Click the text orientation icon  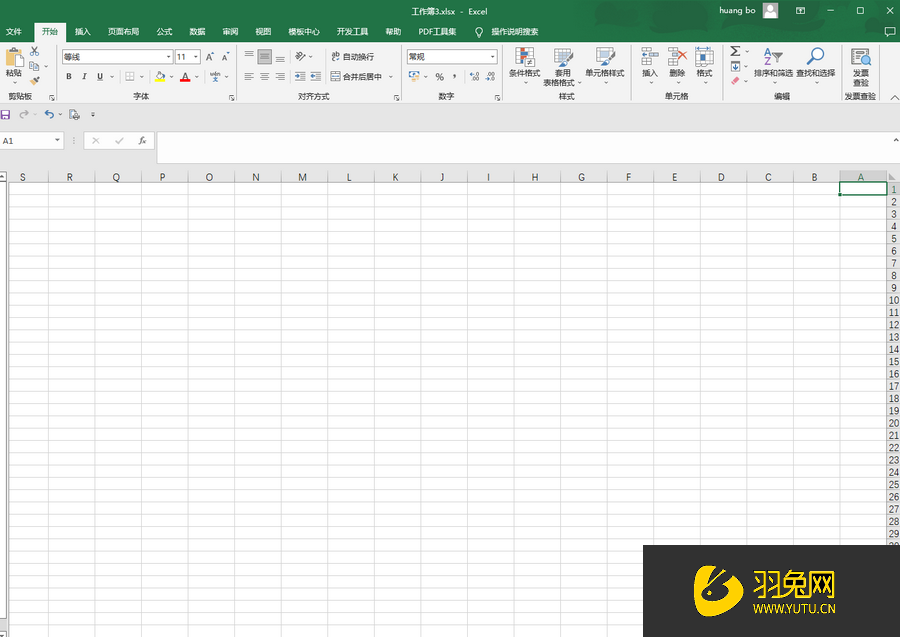300,56
